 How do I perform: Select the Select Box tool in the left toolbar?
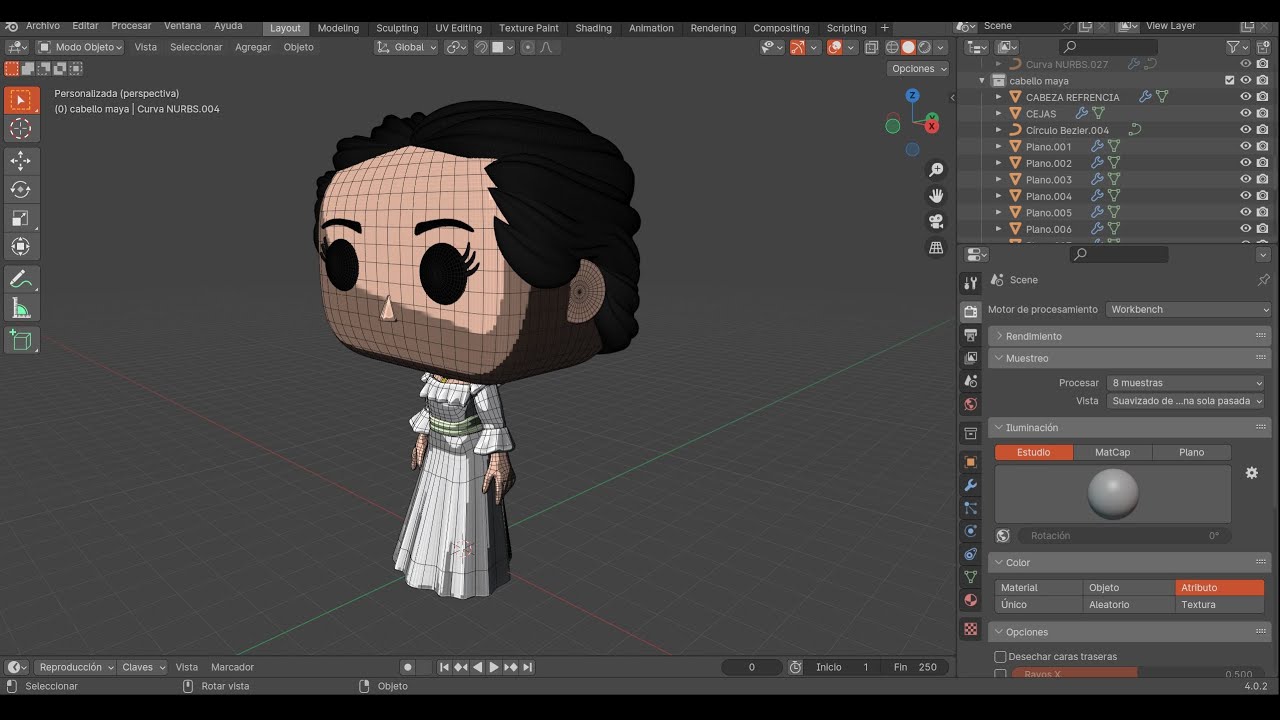coord(21,100)
